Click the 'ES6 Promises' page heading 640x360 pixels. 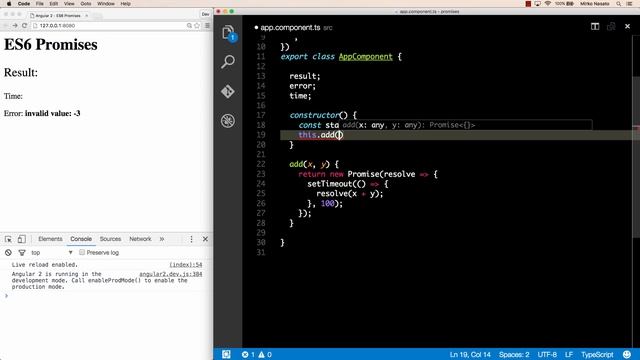tap(51, 44)
